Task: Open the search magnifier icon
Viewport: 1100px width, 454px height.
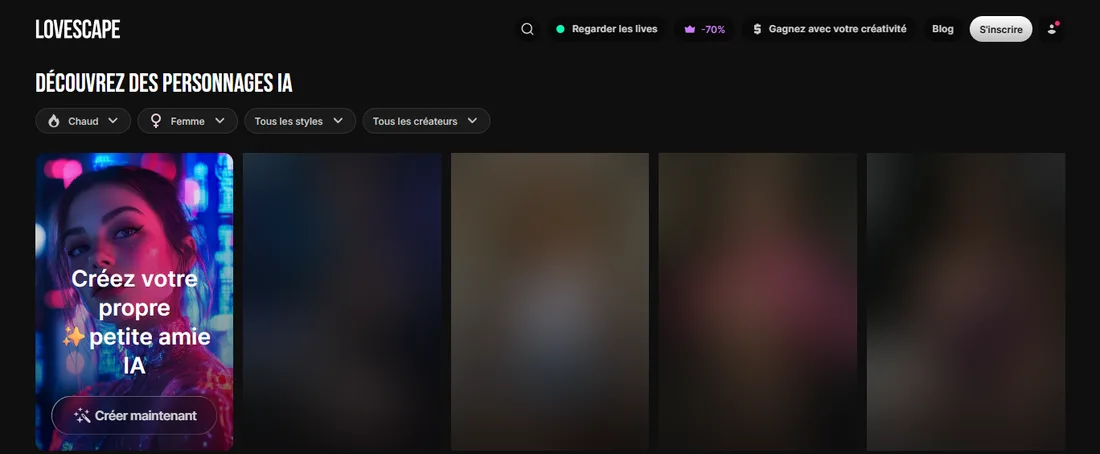Action: tap(528, 29)
